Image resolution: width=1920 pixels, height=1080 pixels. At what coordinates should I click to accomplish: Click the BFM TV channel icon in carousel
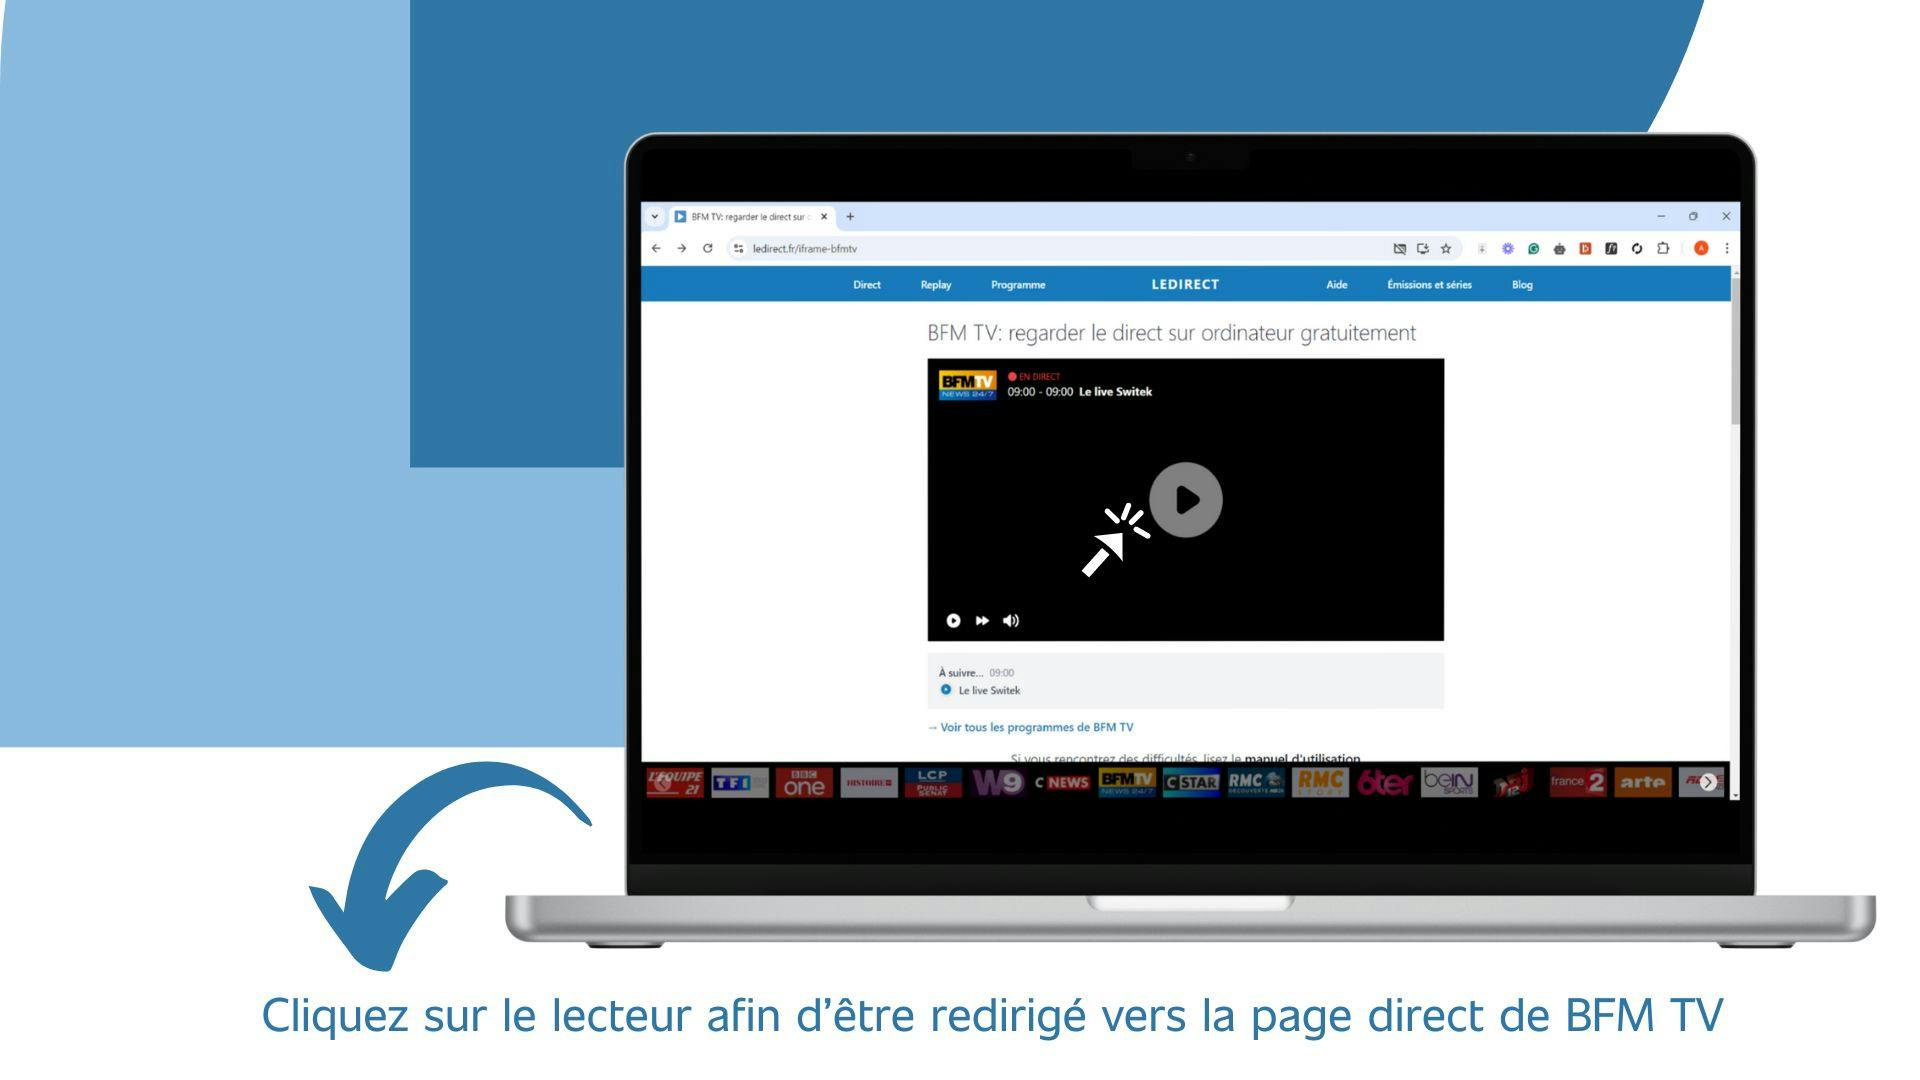[x=1126, y=781]
